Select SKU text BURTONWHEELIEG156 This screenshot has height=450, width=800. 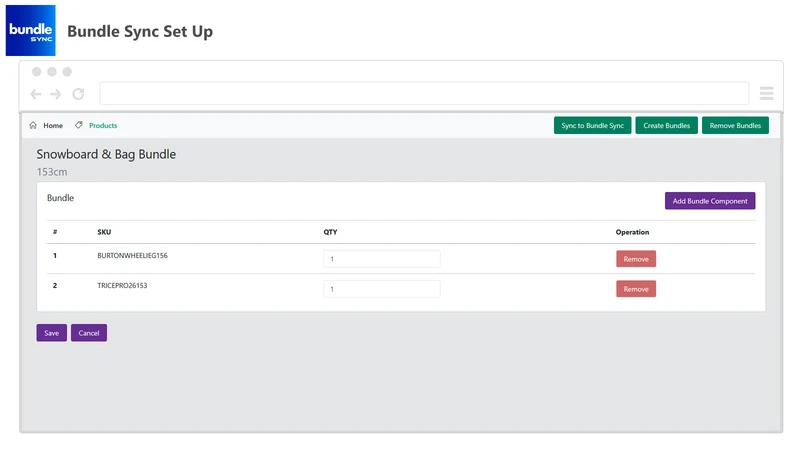coord(132,256)
